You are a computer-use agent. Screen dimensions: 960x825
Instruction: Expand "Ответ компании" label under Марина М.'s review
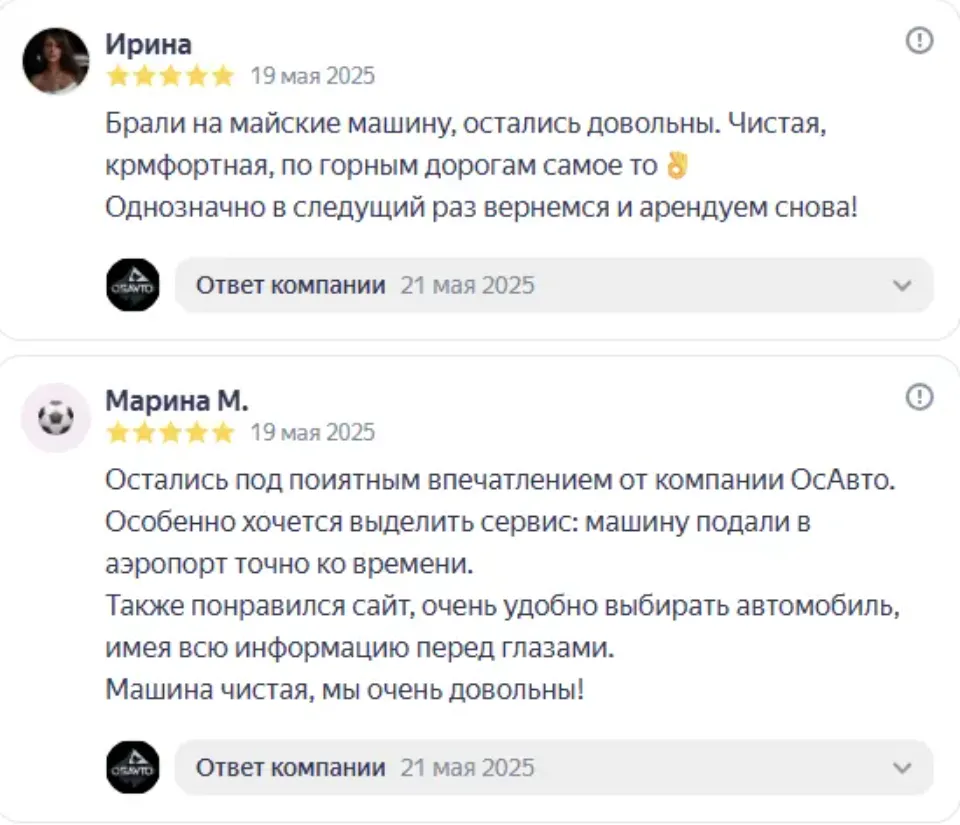[290, 768]
